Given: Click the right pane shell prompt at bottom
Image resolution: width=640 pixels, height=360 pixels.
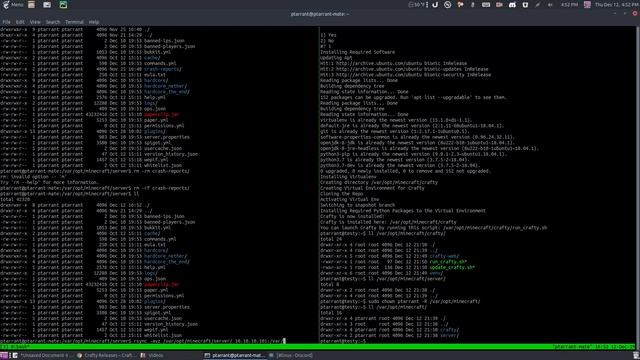Looking at the screenshot, I should [x=343, y=341].
